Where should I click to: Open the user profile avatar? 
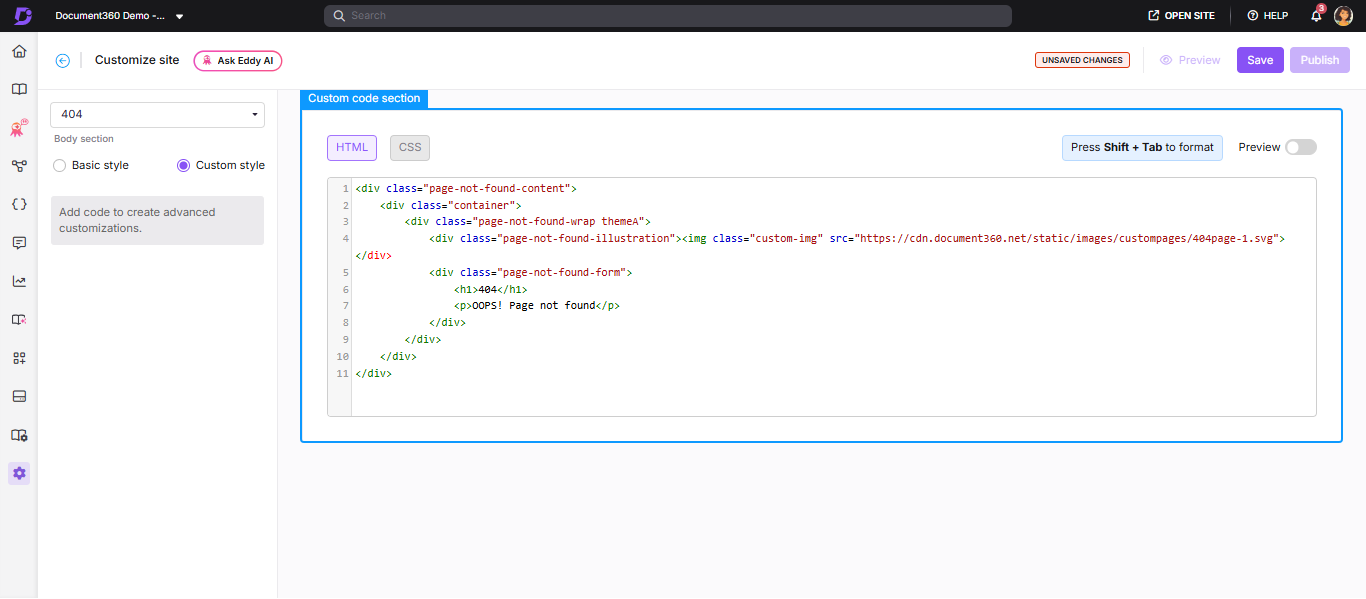pyautogui.click(x=1344, y=16)
